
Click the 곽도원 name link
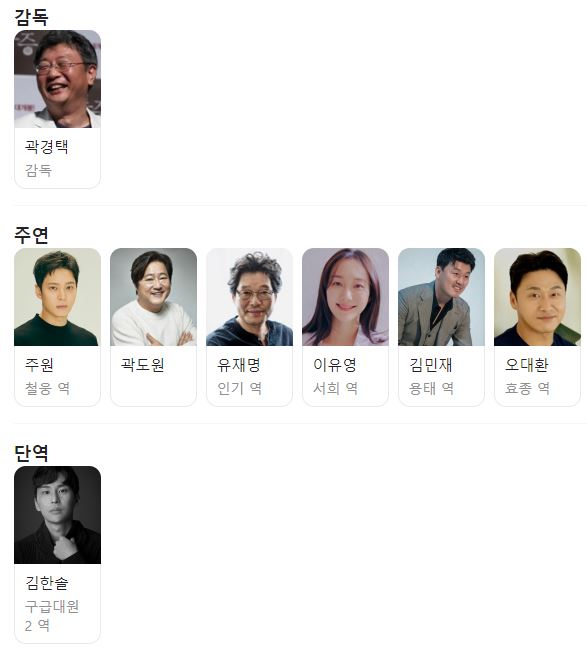coord(143,364)
